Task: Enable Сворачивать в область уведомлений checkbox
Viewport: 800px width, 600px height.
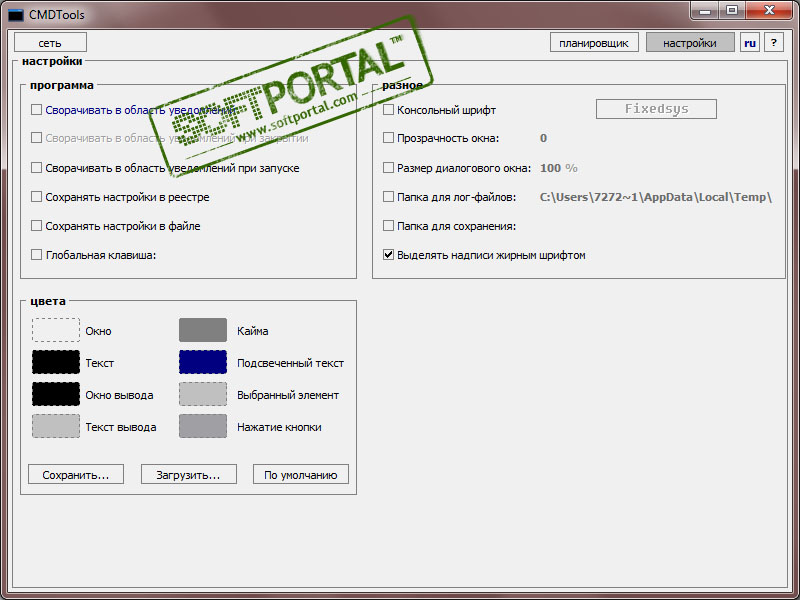Action: pos(36,110)
